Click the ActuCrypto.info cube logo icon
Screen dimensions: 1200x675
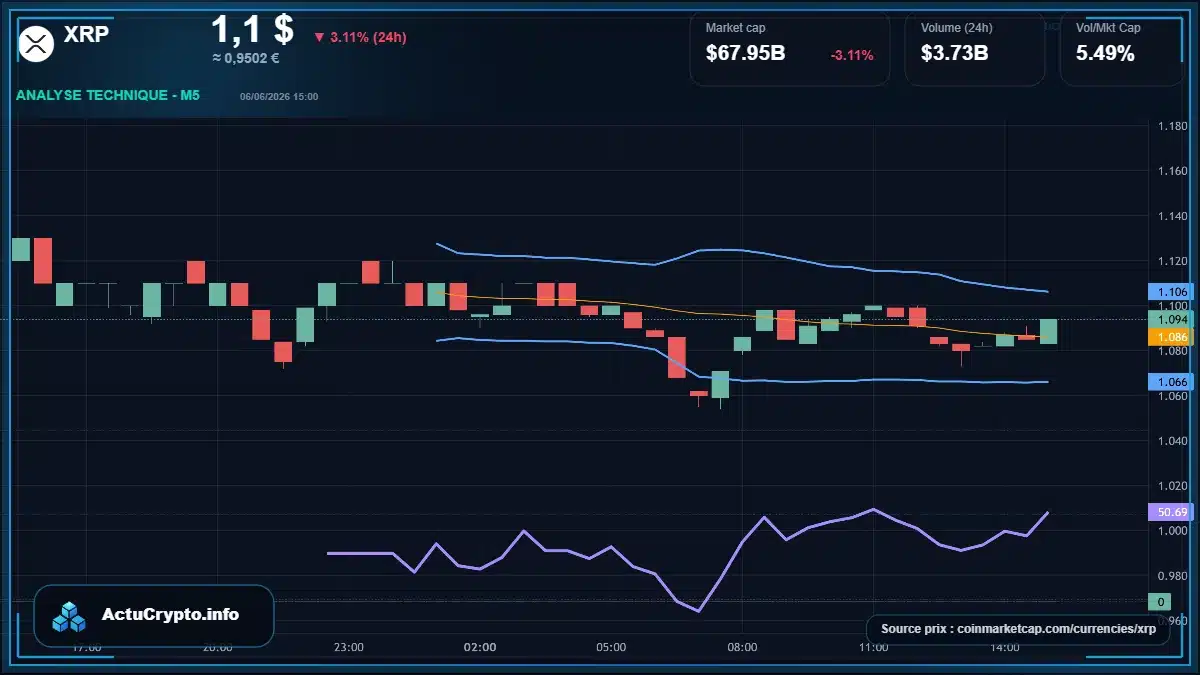[x=70, y=617]
